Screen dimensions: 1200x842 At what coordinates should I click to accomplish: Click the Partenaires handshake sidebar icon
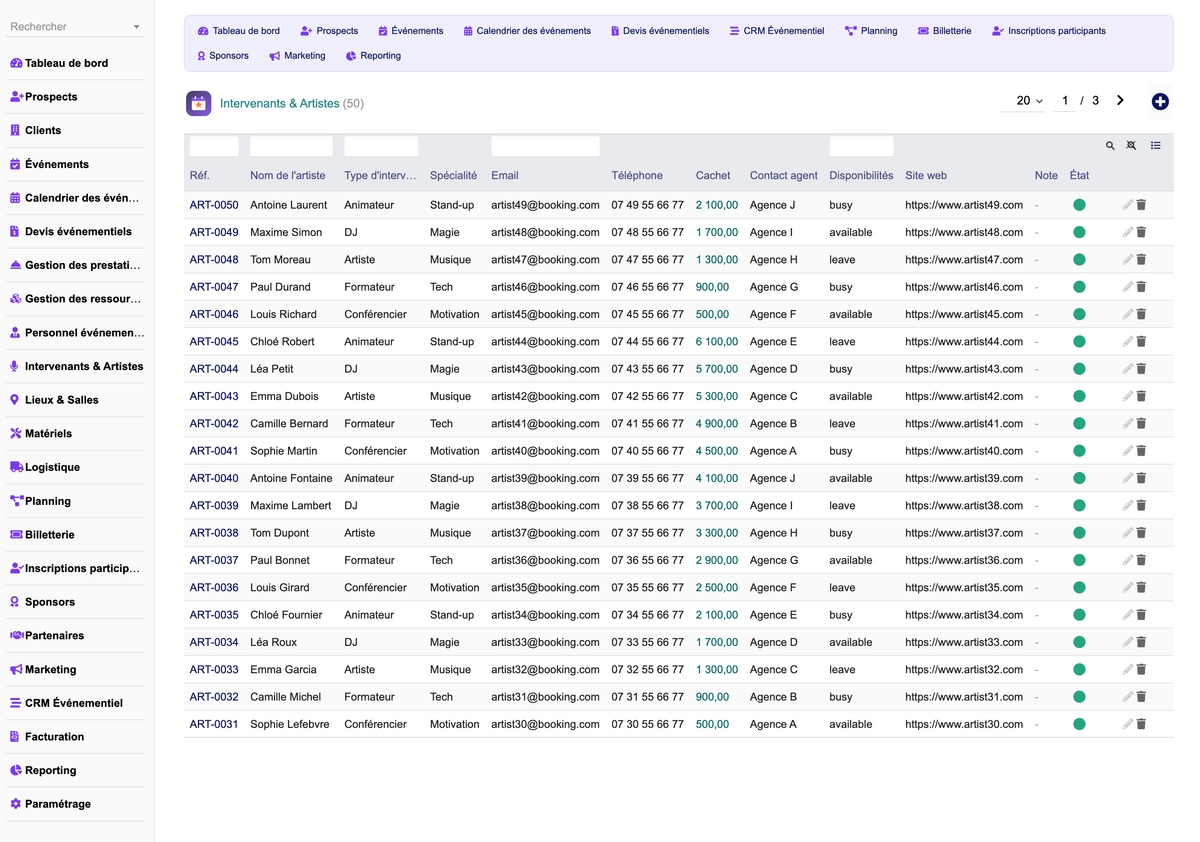[x=16, y=635]
